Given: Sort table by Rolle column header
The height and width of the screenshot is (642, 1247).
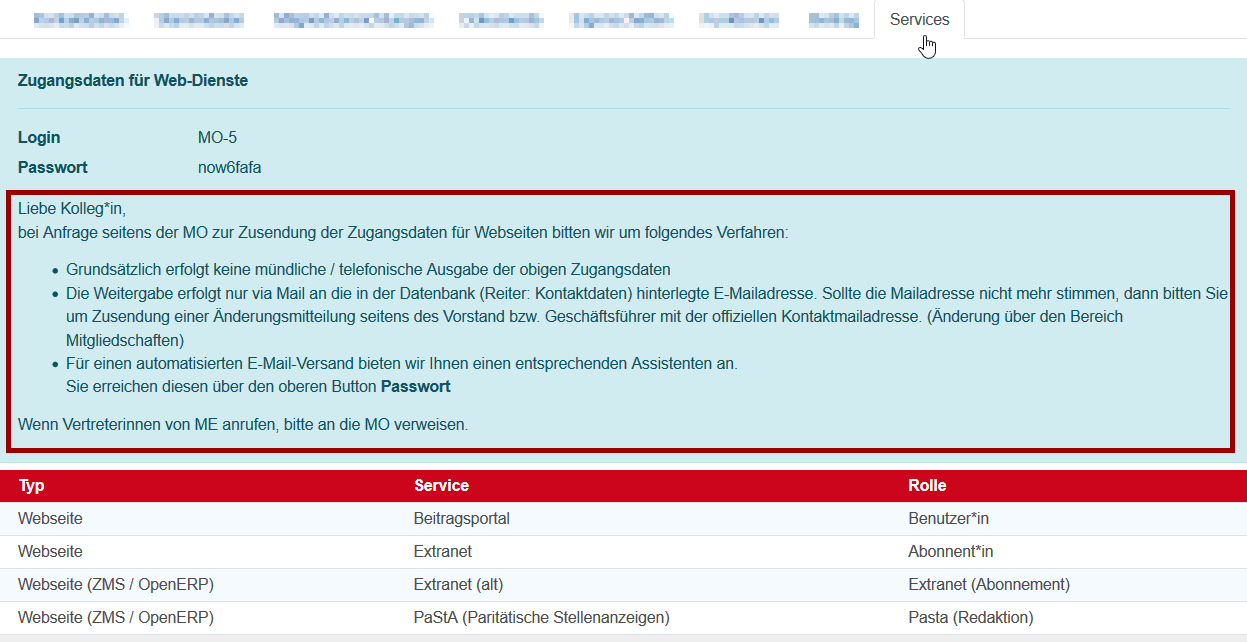Looking at the screenshot, I should (x=927, y=486).
